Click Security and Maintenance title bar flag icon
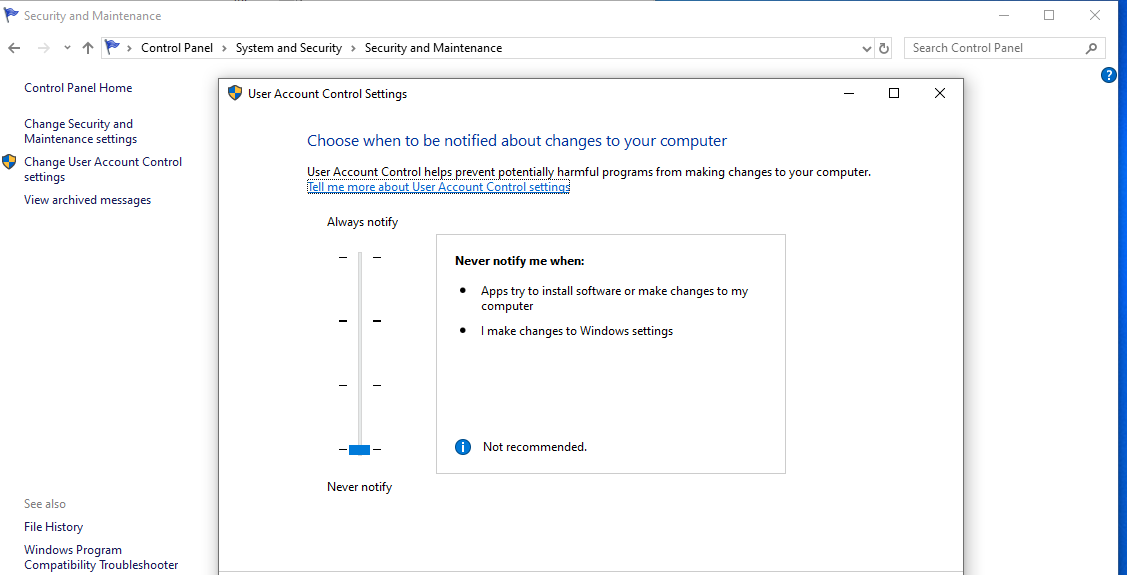Screen dimensions: 1127x575 [x=12, y=15]
